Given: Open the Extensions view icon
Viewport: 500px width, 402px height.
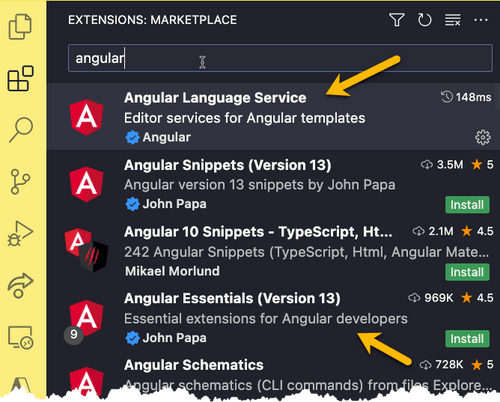Looking at the screenshot, I should coord(20,78).
